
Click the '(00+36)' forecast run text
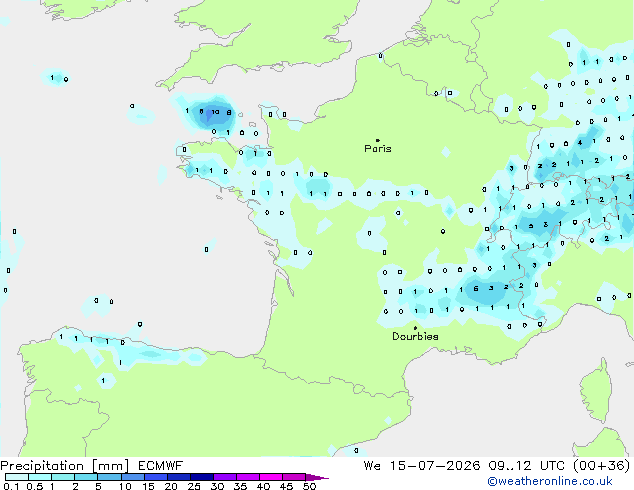point(602,466)
